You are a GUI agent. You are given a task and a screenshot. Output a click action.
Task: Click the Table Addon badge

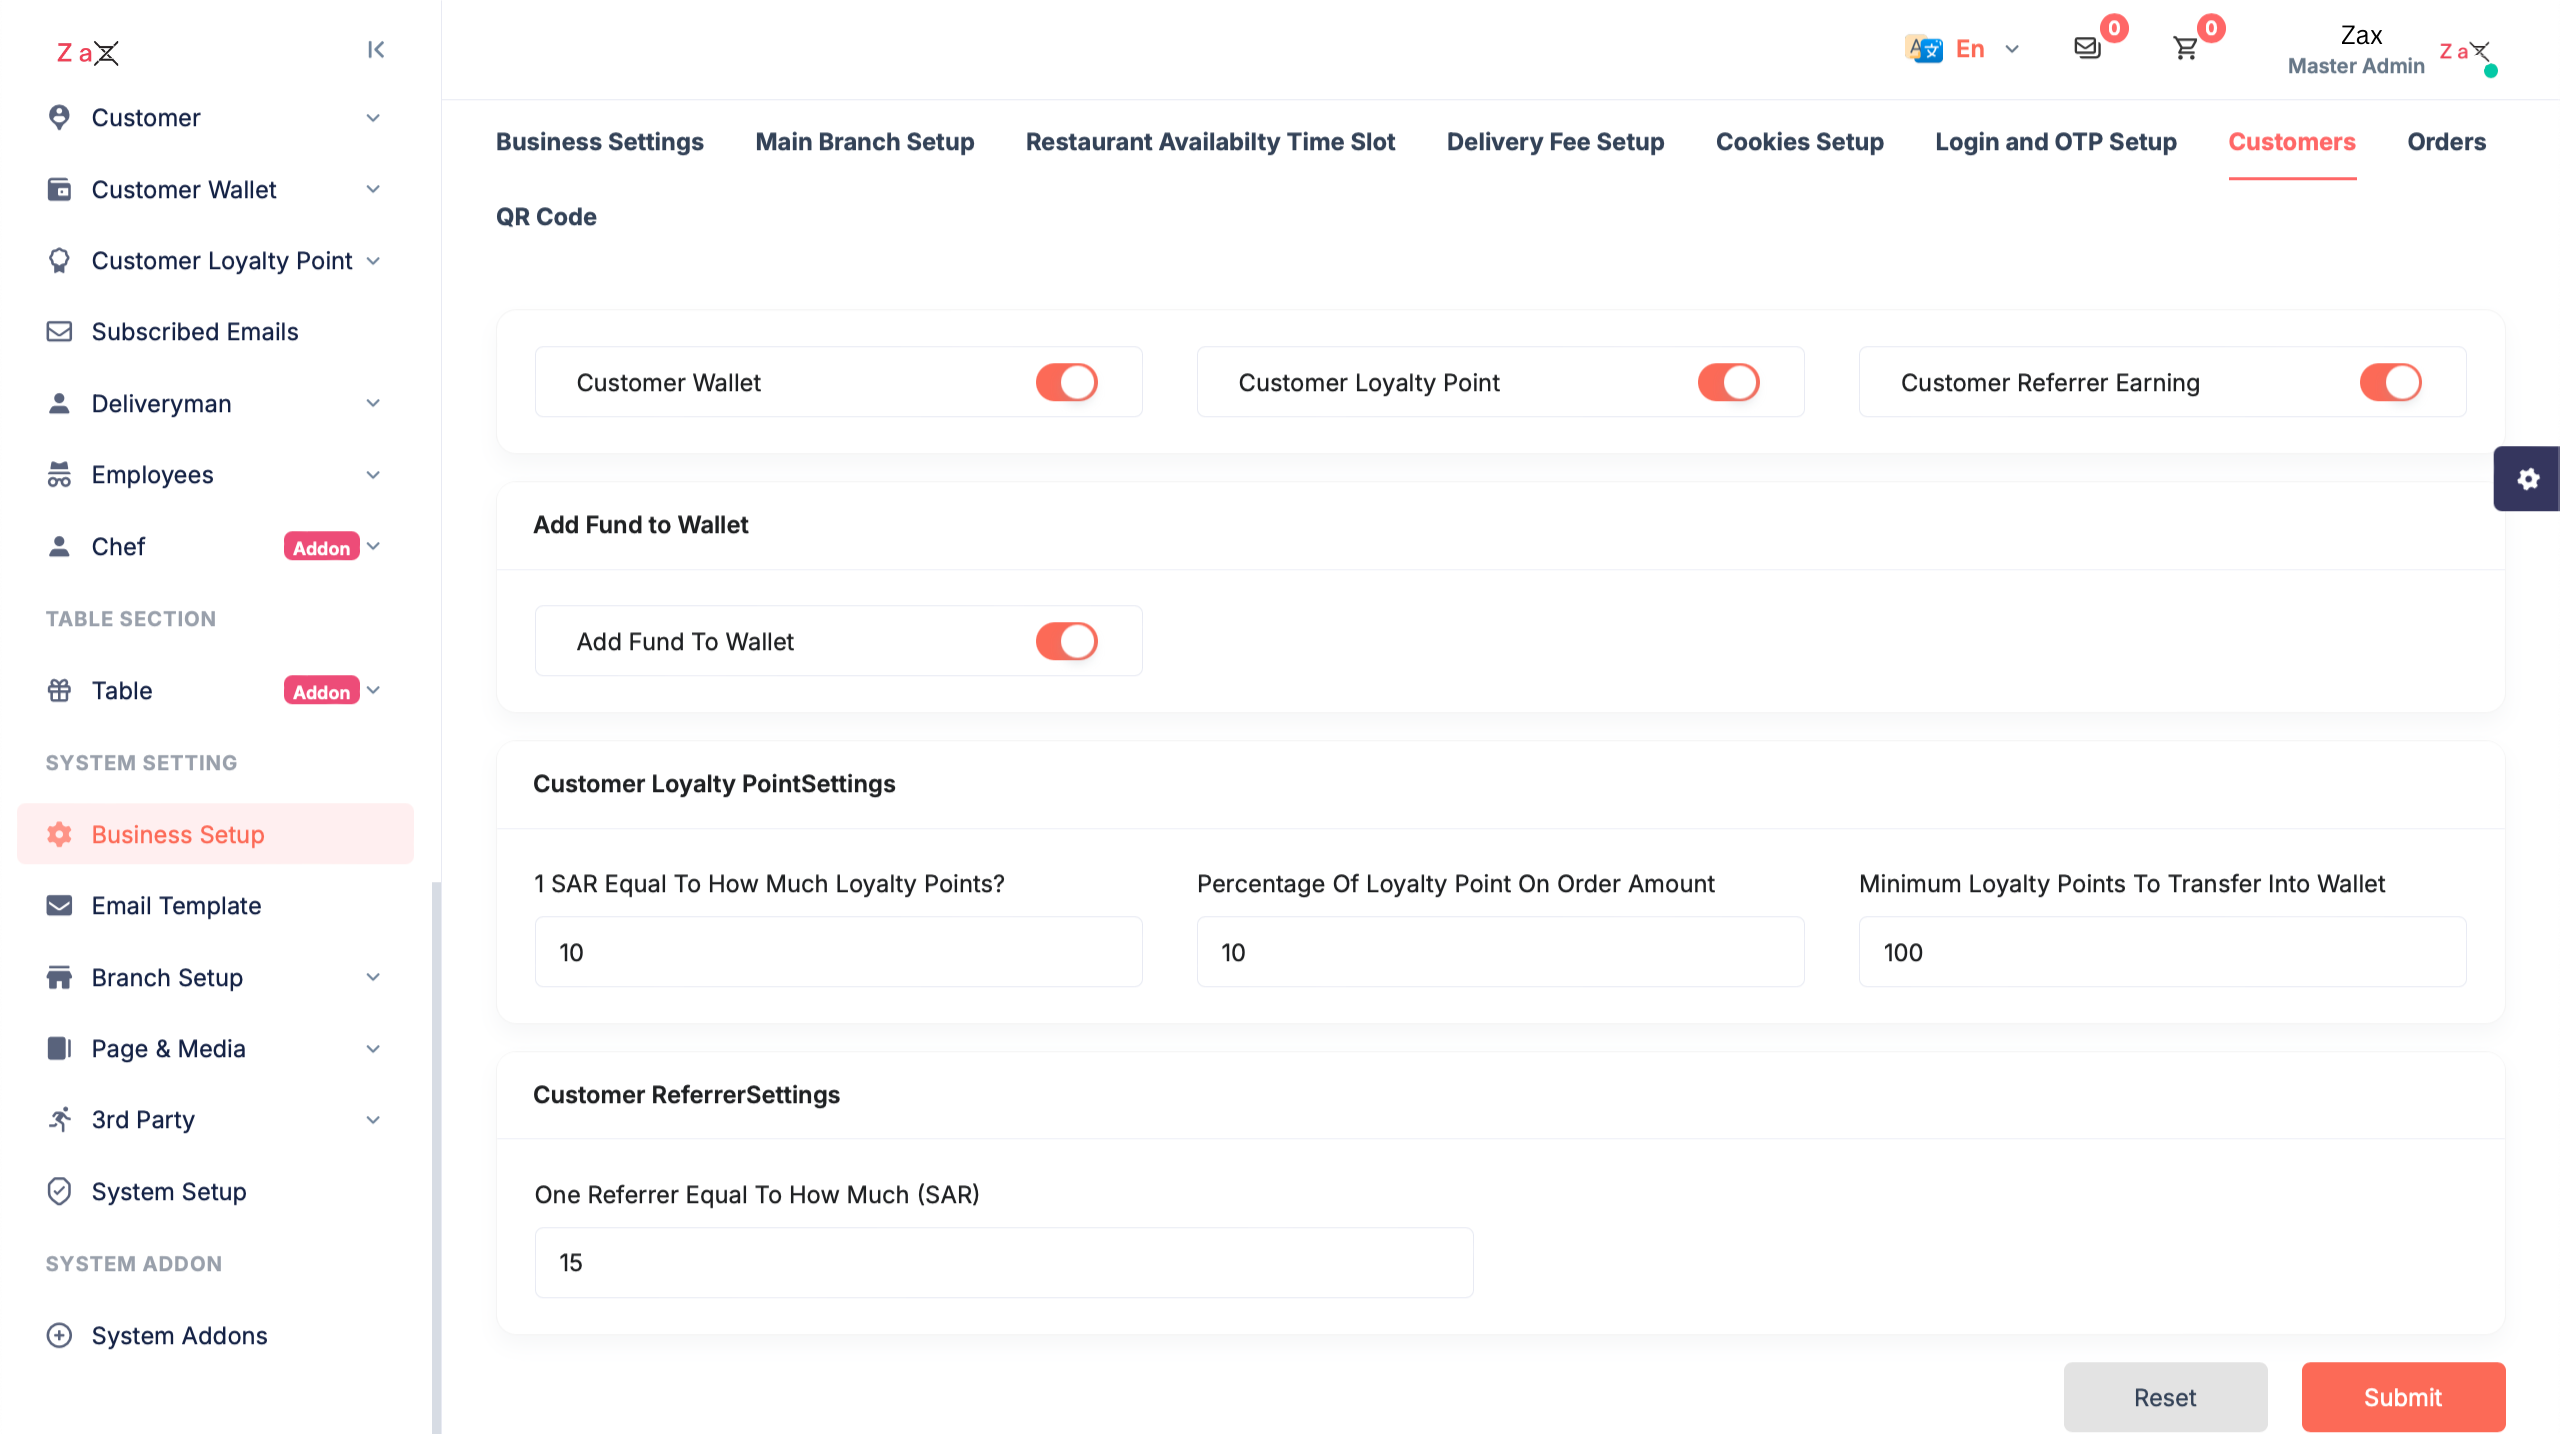pos(321,691)
